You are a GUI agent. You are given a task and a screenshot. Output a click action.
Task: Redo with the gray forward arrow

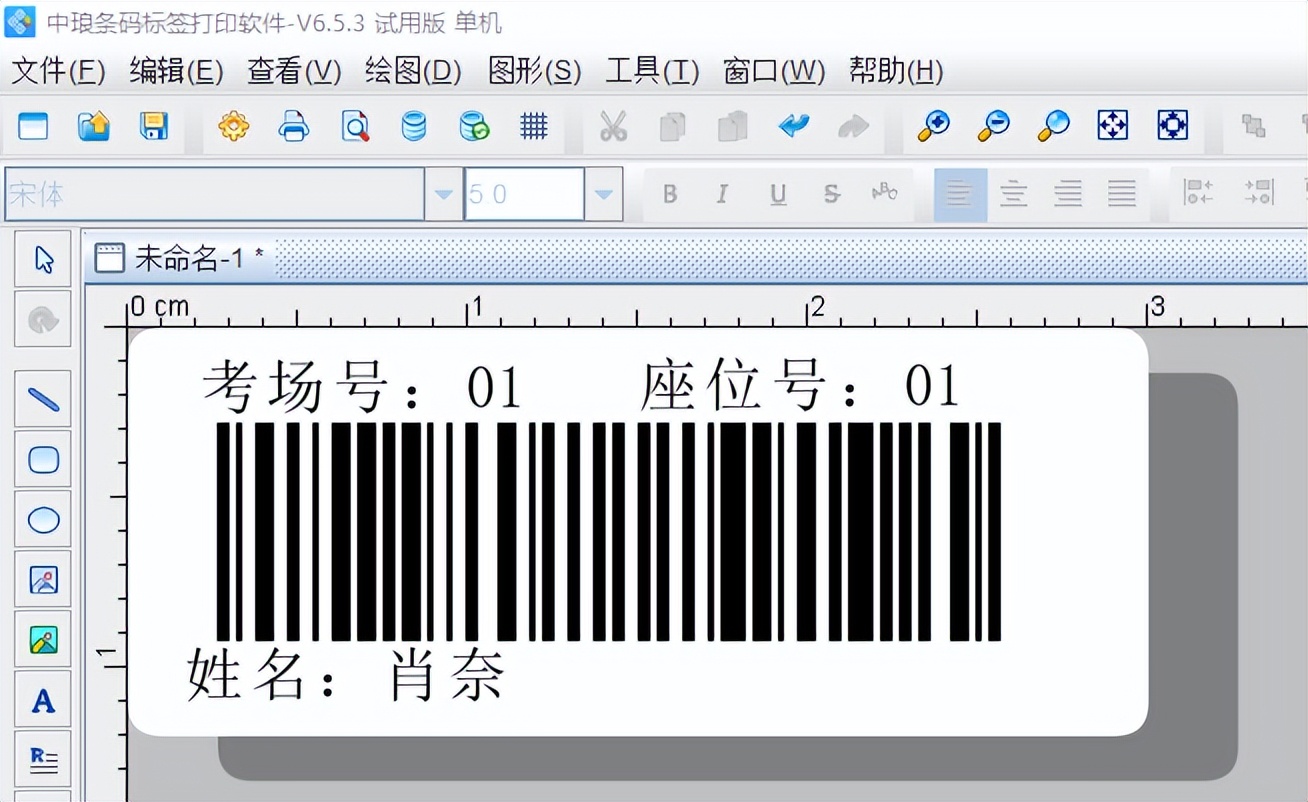(853, 126)
